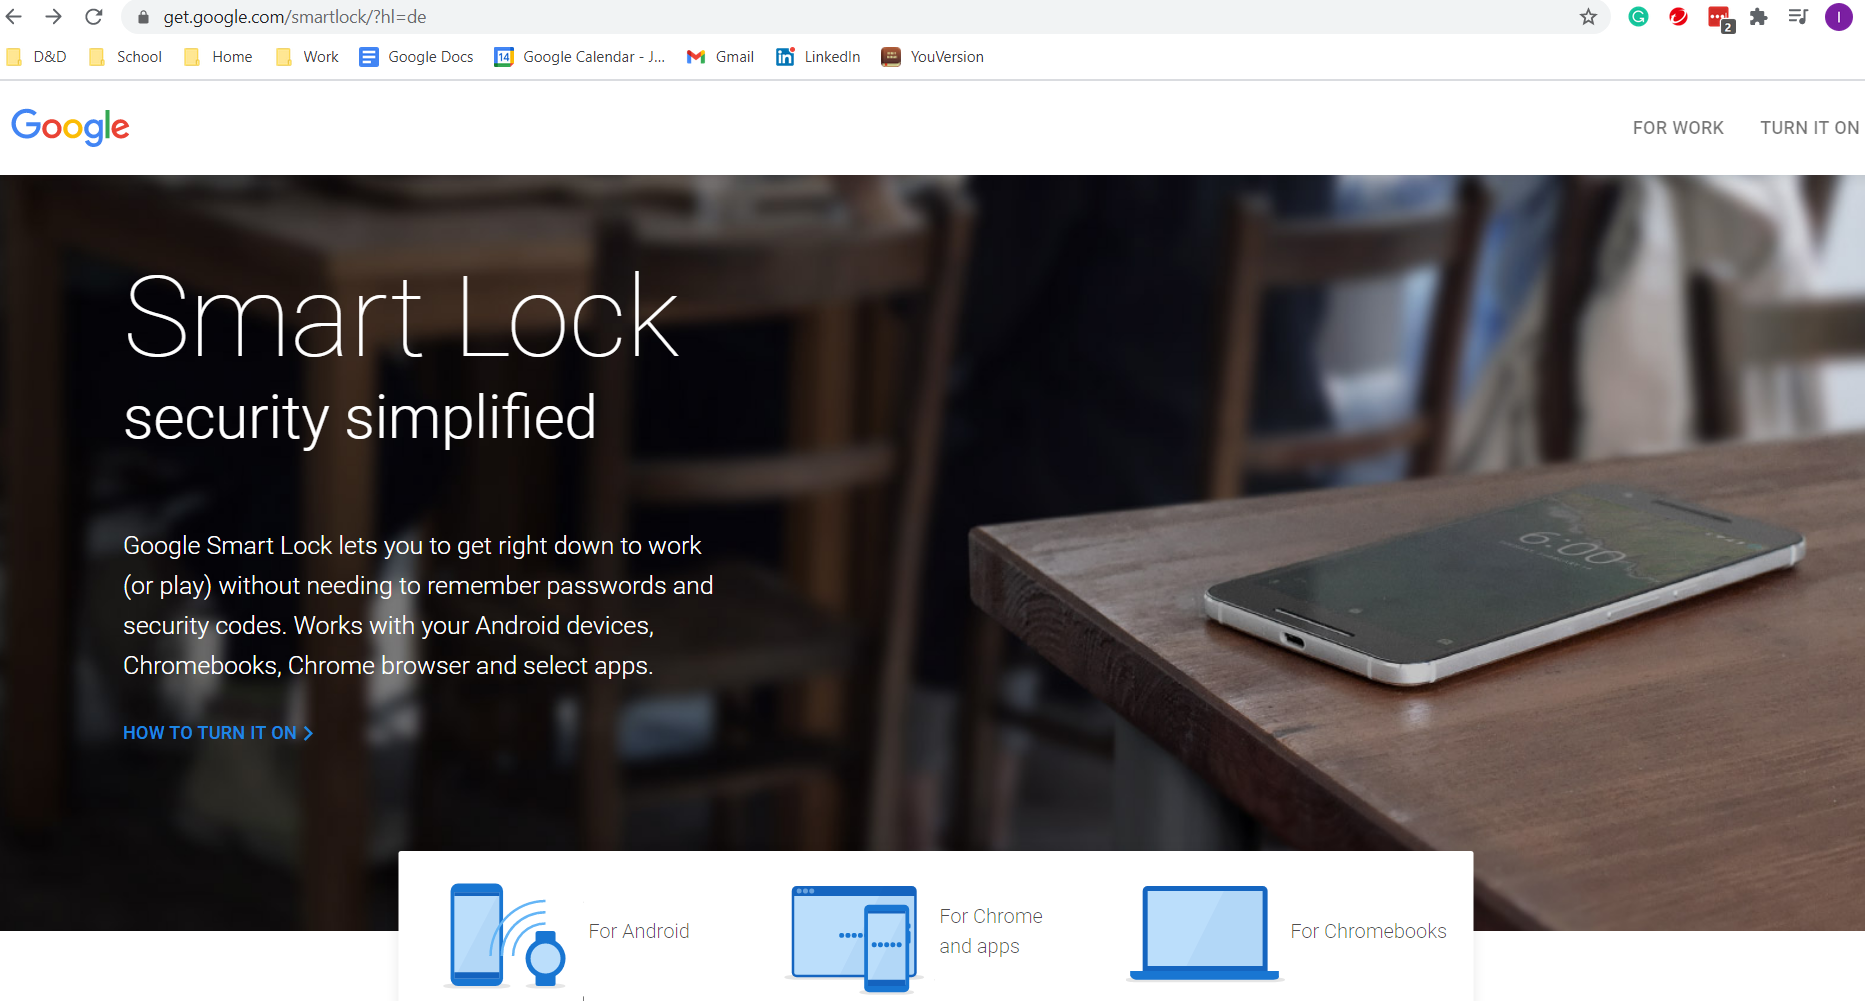1865x1001 pixels.
Task: Open the Grammarly extension icon
Action: coord(1638,17)
